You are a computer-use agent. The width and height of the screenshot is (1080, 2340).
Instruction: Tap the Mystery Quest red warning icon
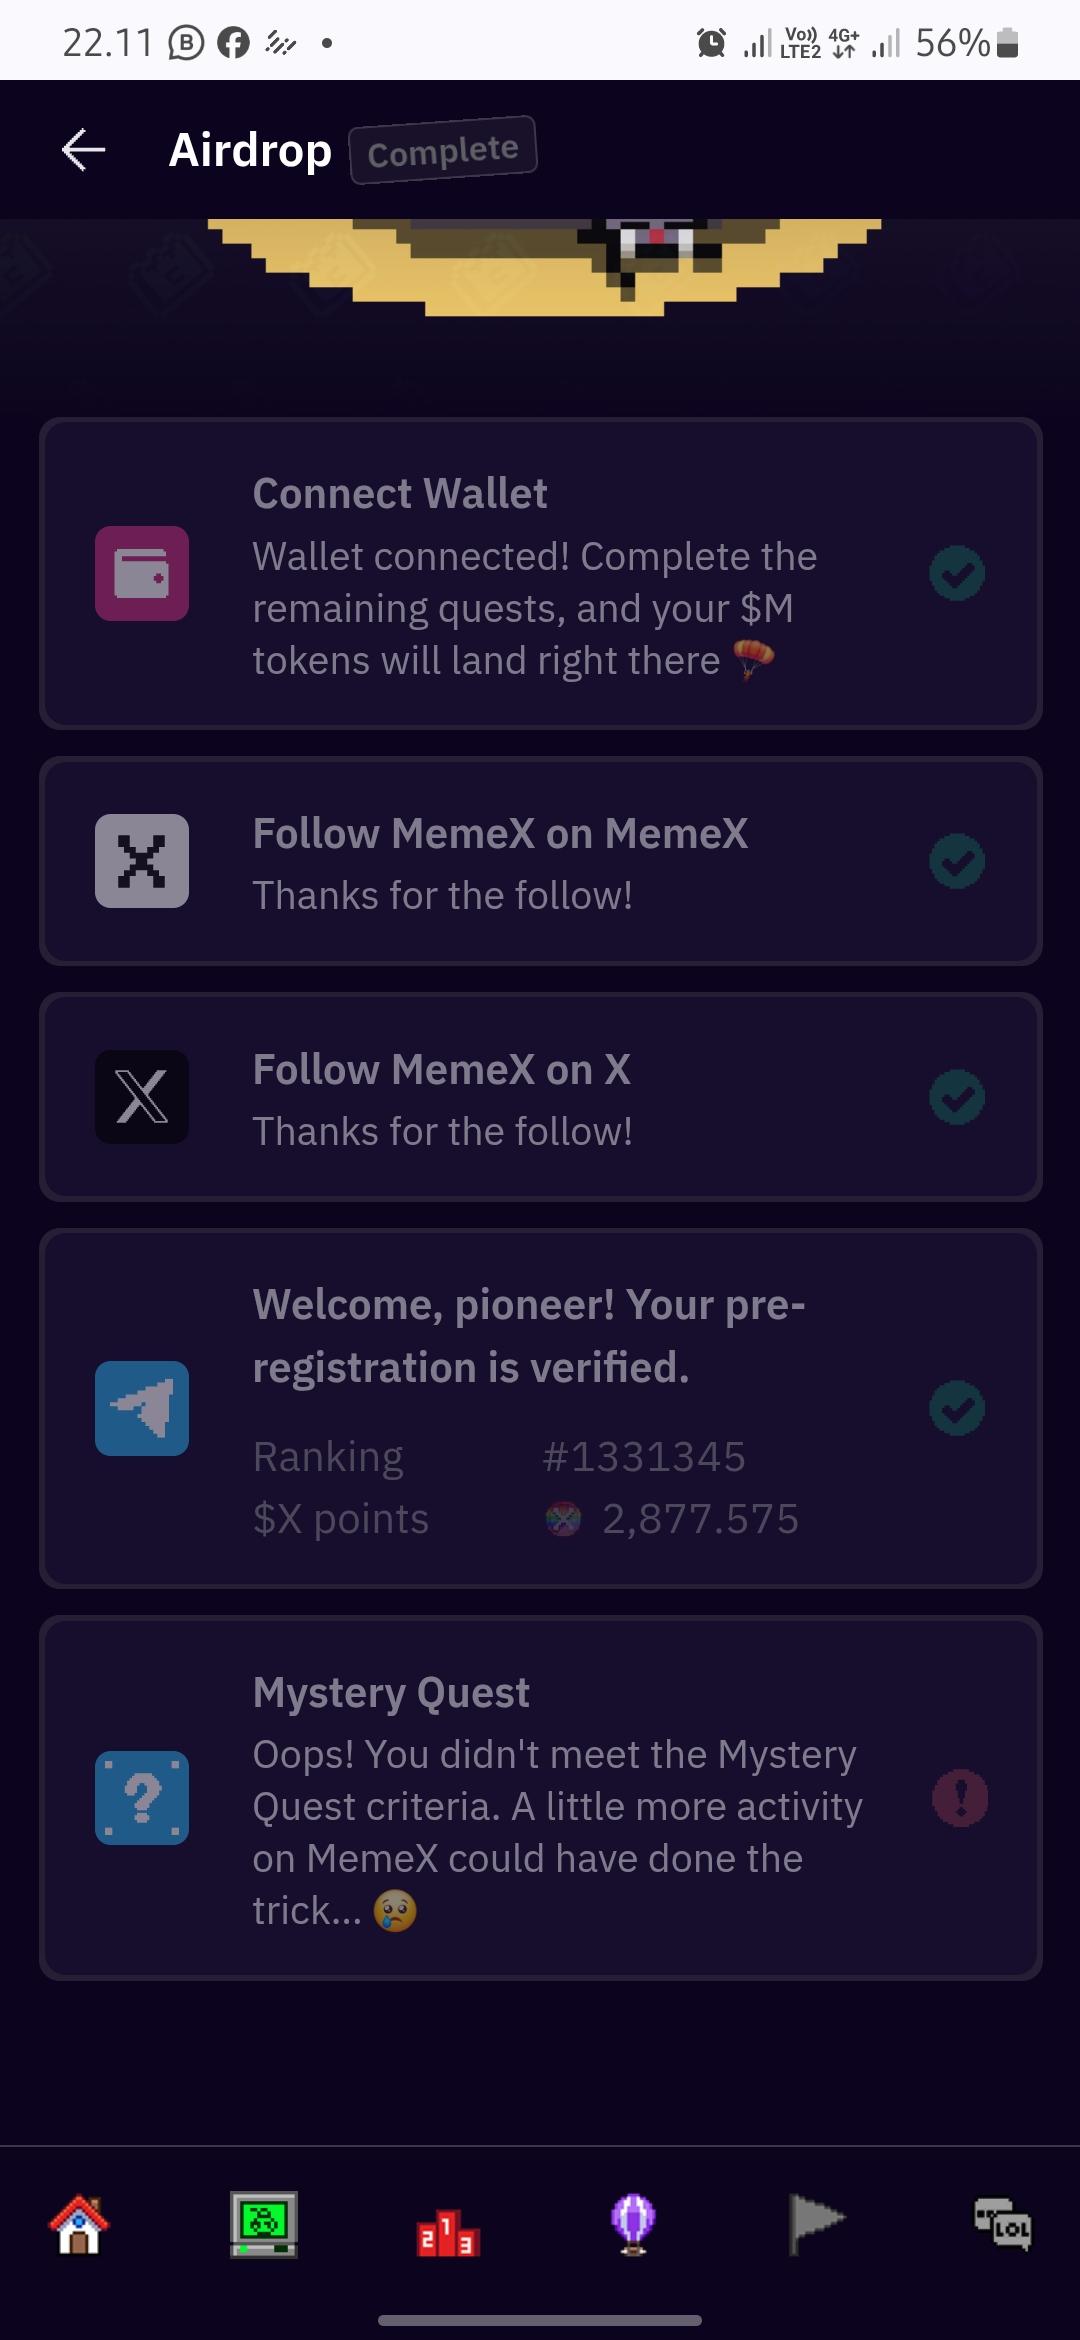pos(960,1798)
